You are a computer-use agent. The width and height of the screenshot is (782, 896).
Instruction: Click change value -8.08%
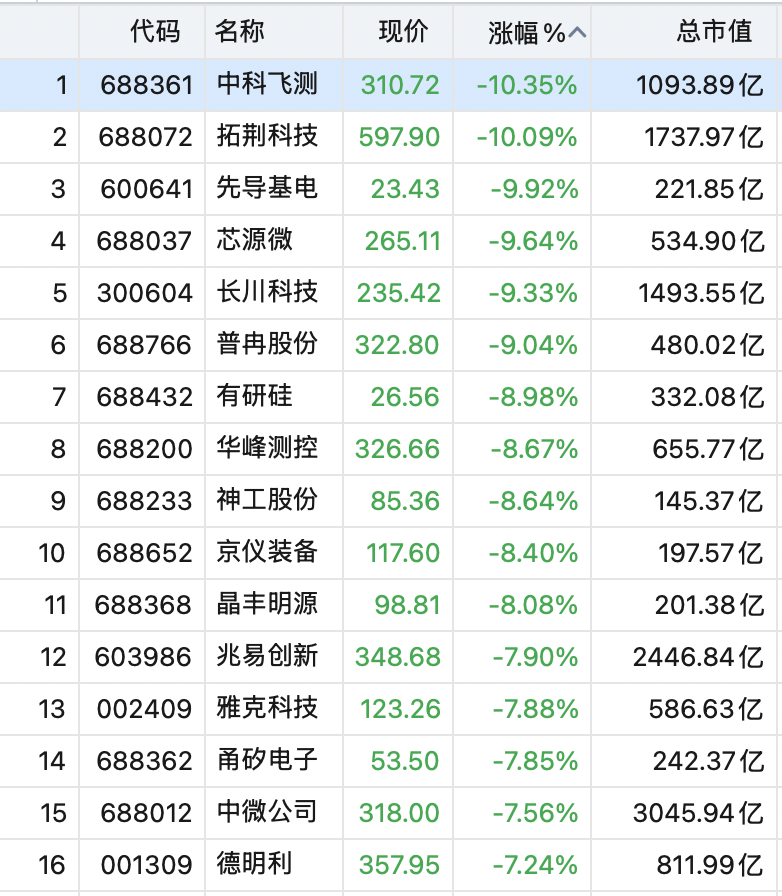(x=533, y=606)
